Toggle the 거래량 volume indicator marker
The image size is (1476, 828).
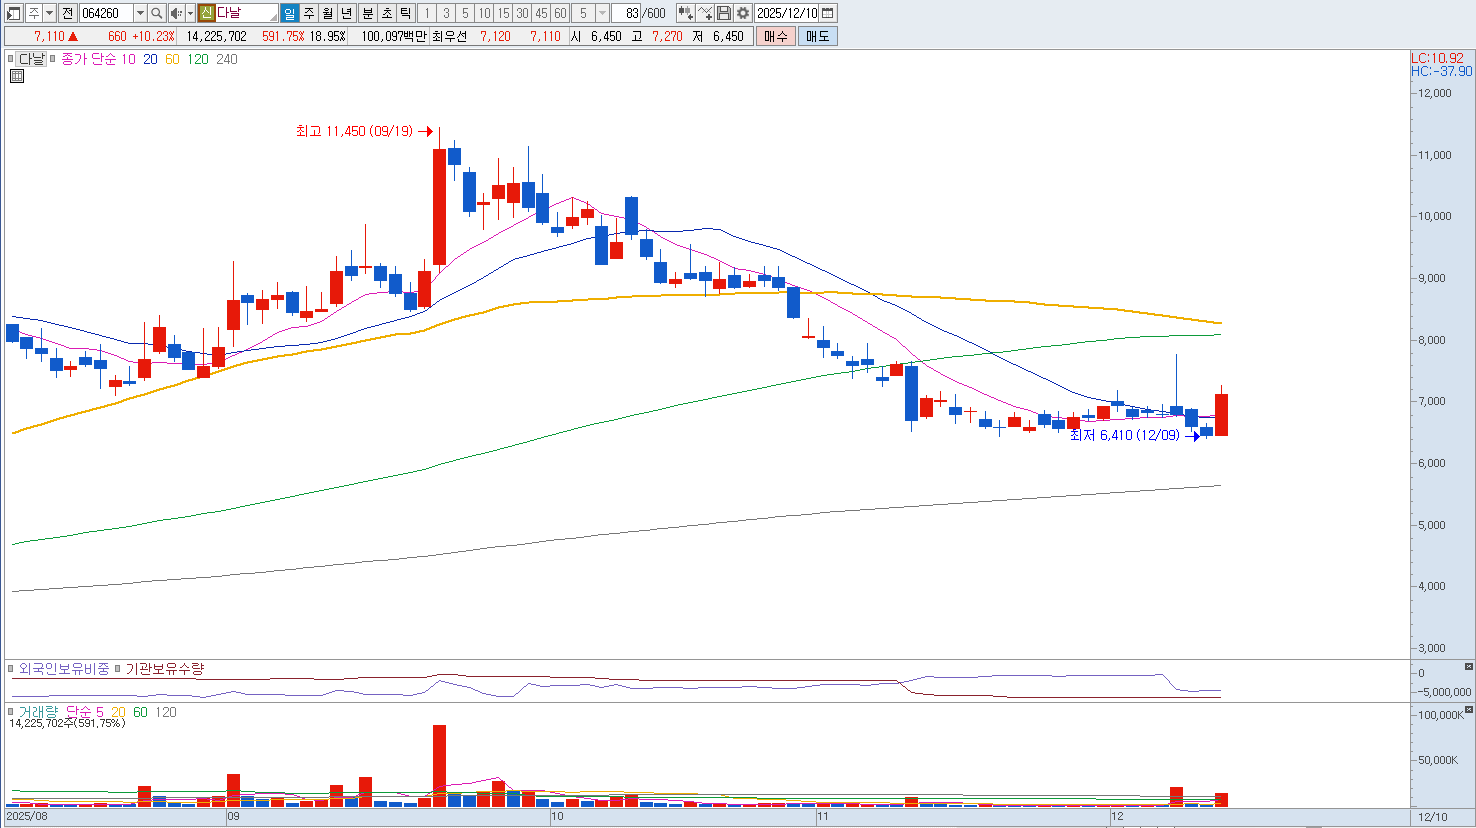(x=12, y=712)
